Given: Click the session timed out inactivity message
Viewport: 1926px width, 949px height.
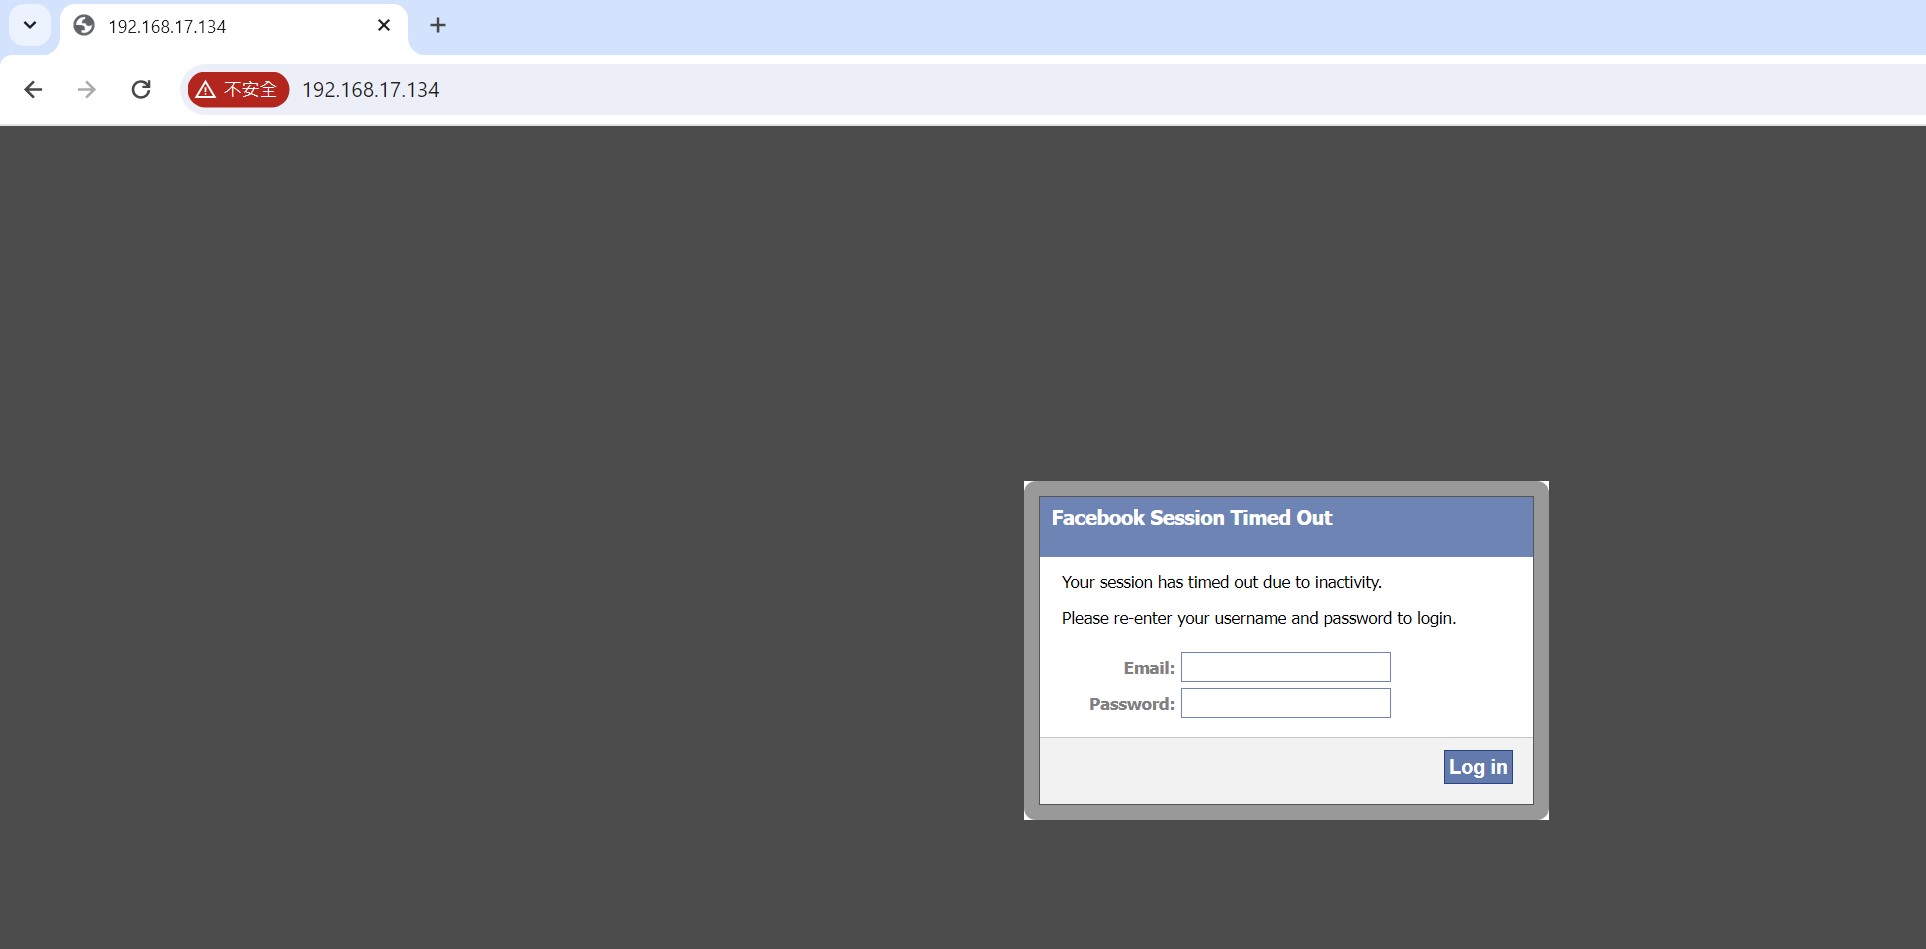Looking at the screenshot, I should 1221,582.
